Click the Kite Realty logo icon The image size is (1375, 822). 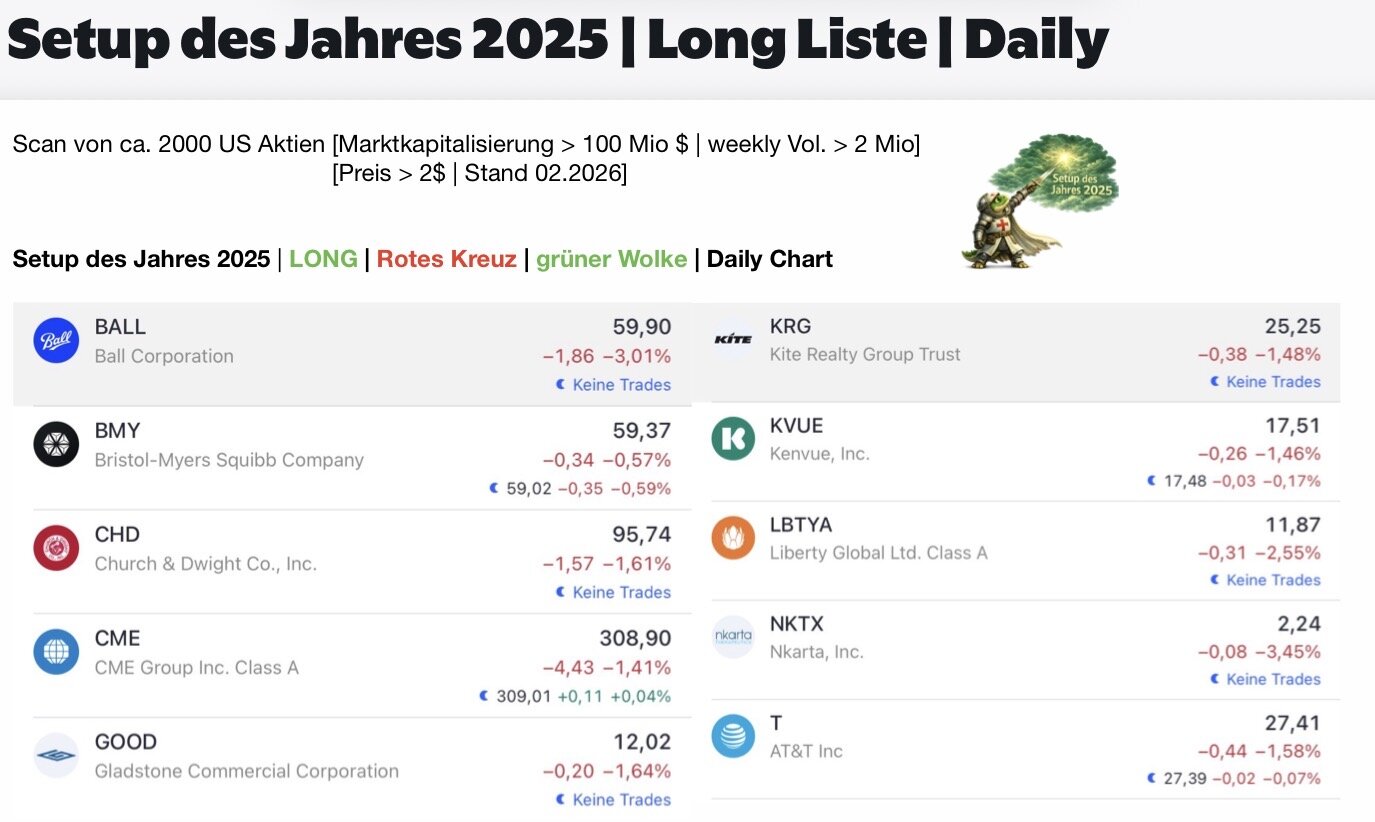733,339
